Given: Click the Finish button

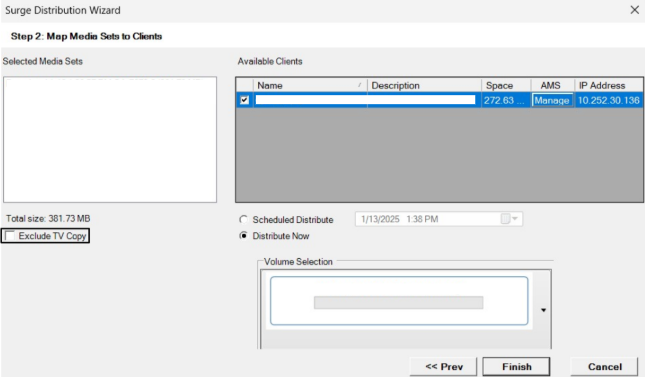Looking at the screenshot, I should [x=516, y=366].
